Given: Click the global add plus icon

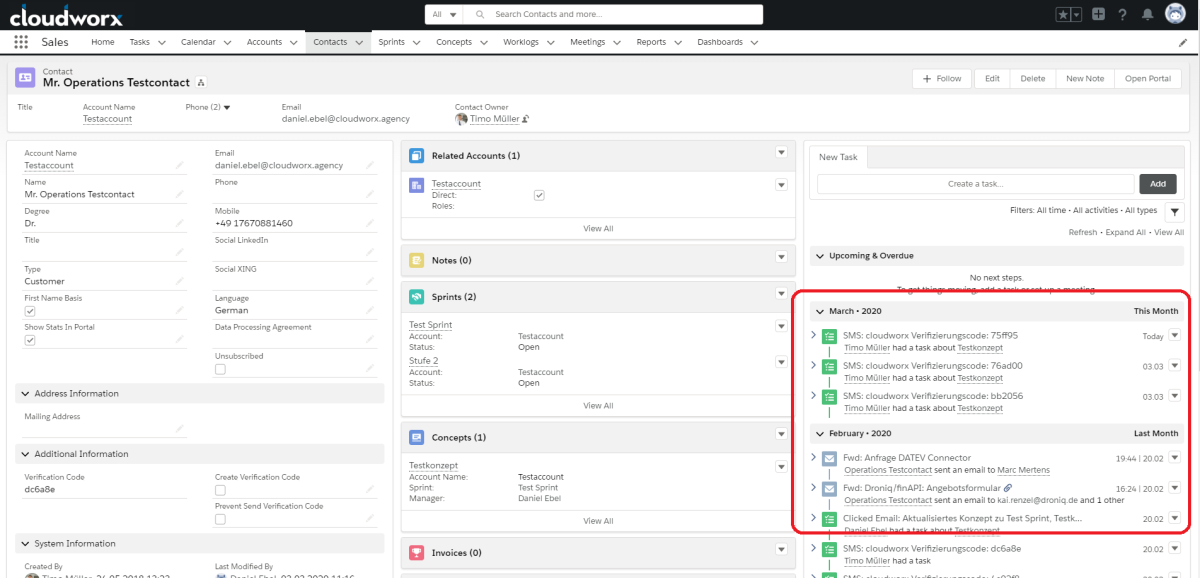Looking at the screenshot, I should coord(1098,14).
